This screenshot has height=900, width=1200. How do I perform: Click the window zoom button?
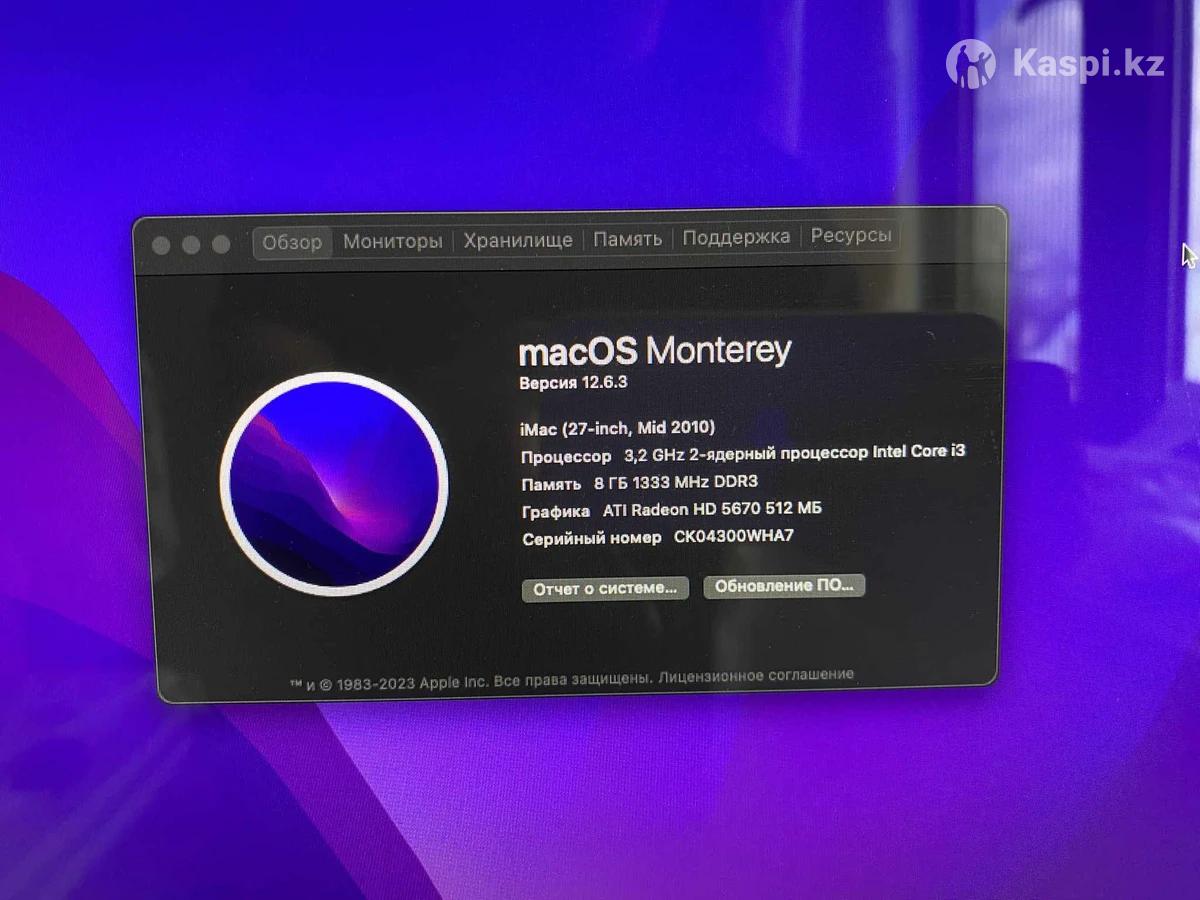(221, 244)
